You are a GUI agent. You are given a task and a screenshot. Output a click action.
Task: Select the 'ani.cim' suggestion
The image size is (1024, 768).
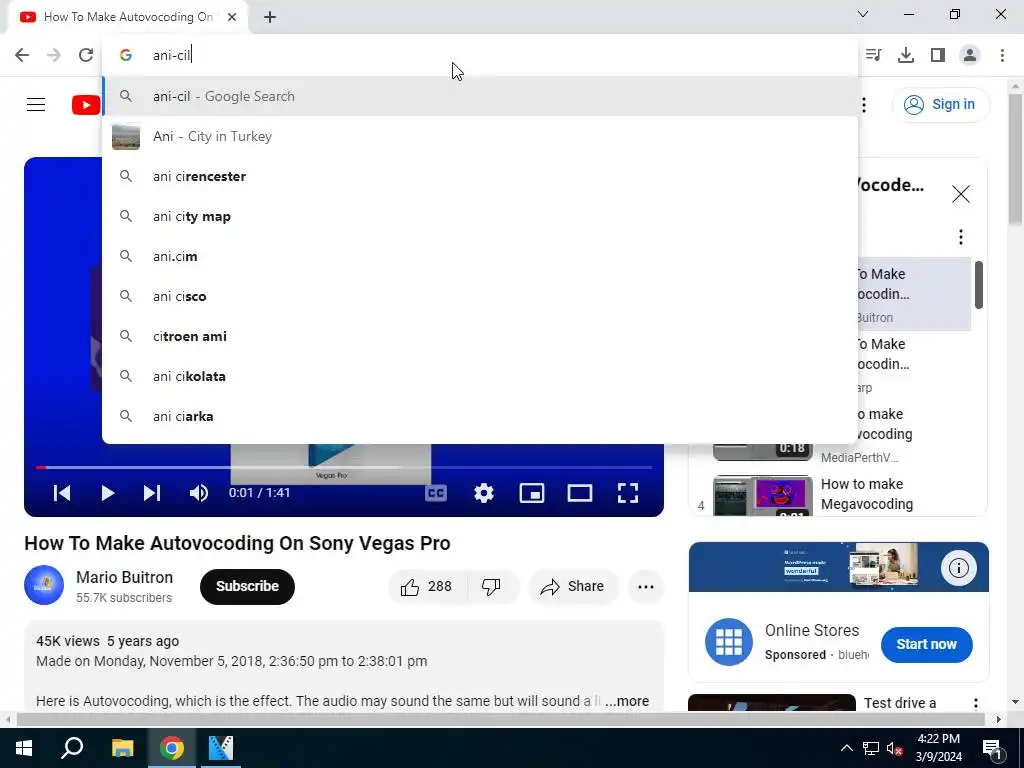coord(480,256)
